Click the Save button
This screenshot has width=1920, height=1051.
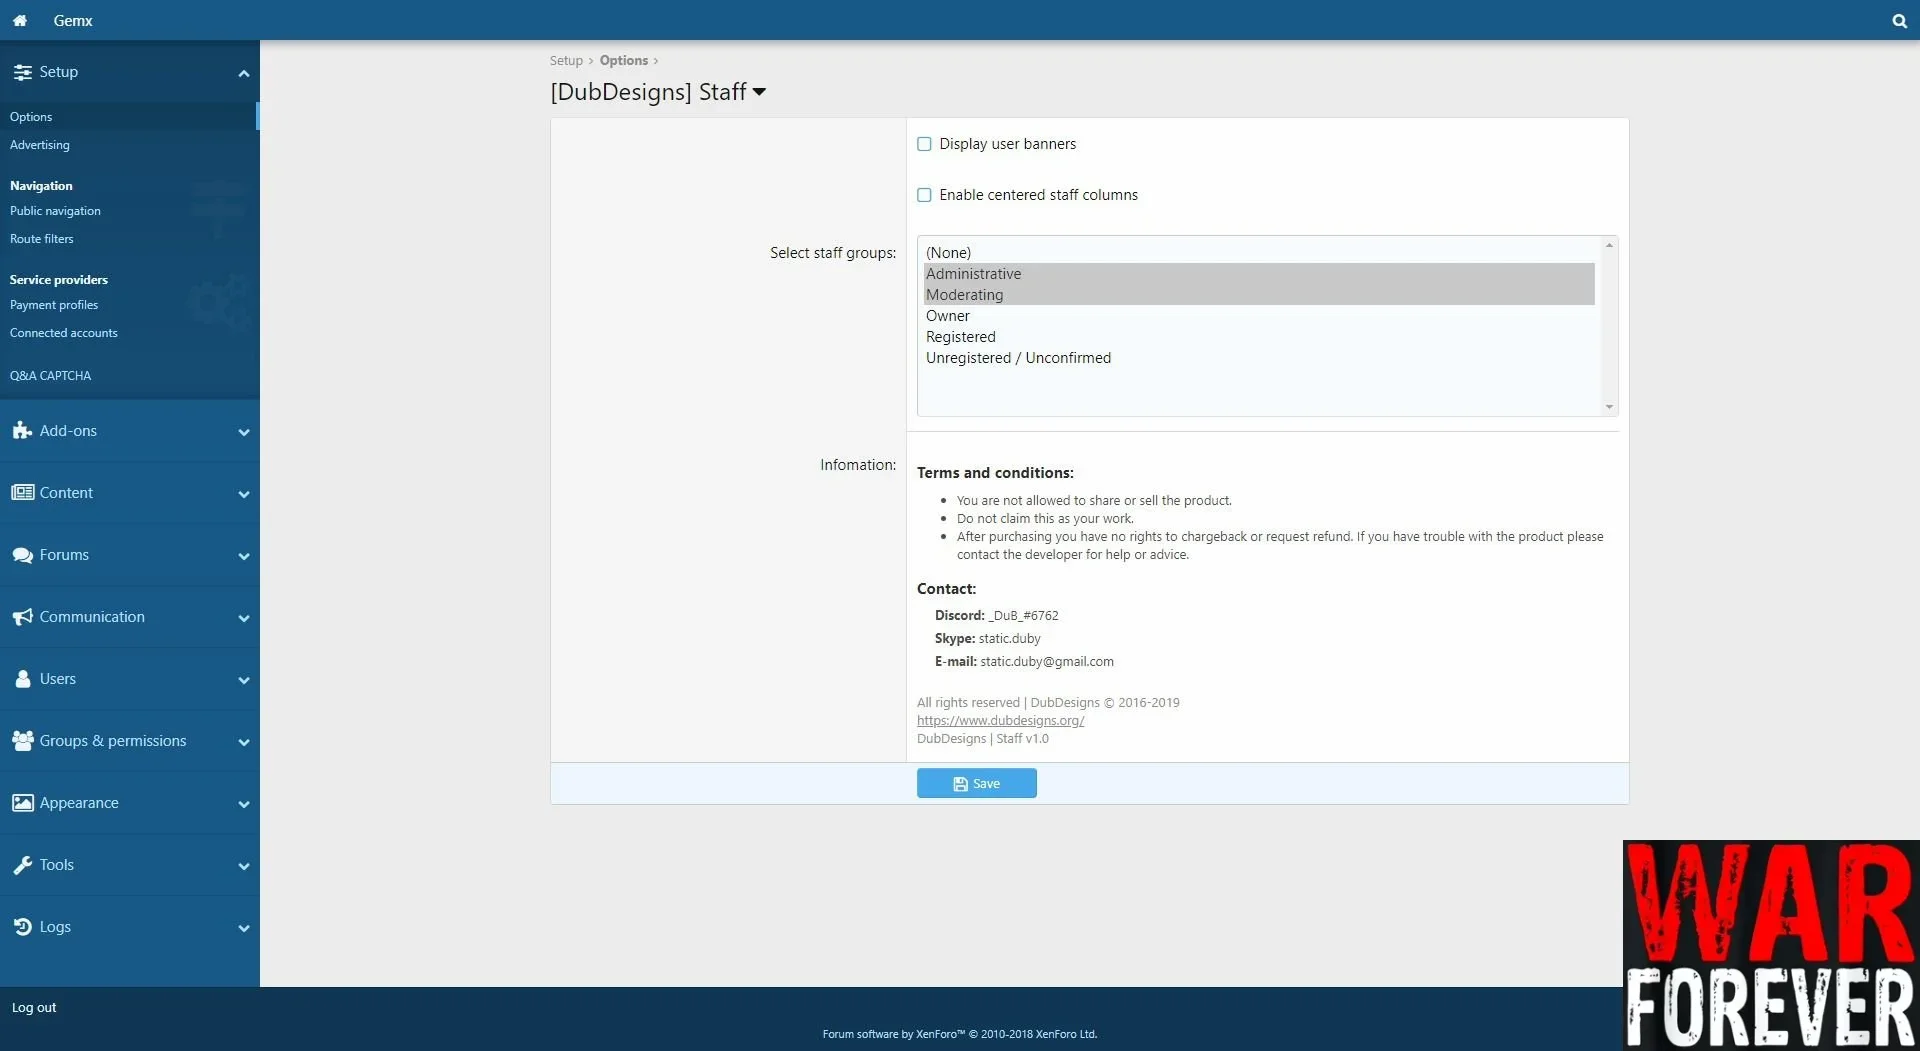click(976, 783)
